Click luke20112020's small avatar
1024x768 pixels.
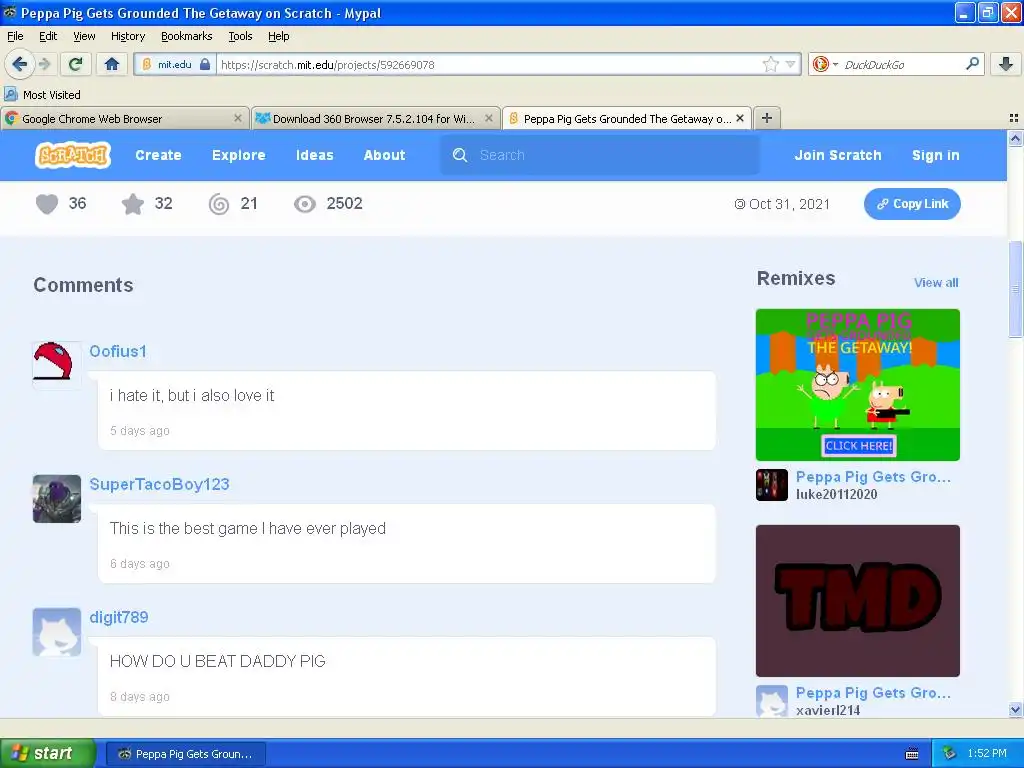(771, 485)
